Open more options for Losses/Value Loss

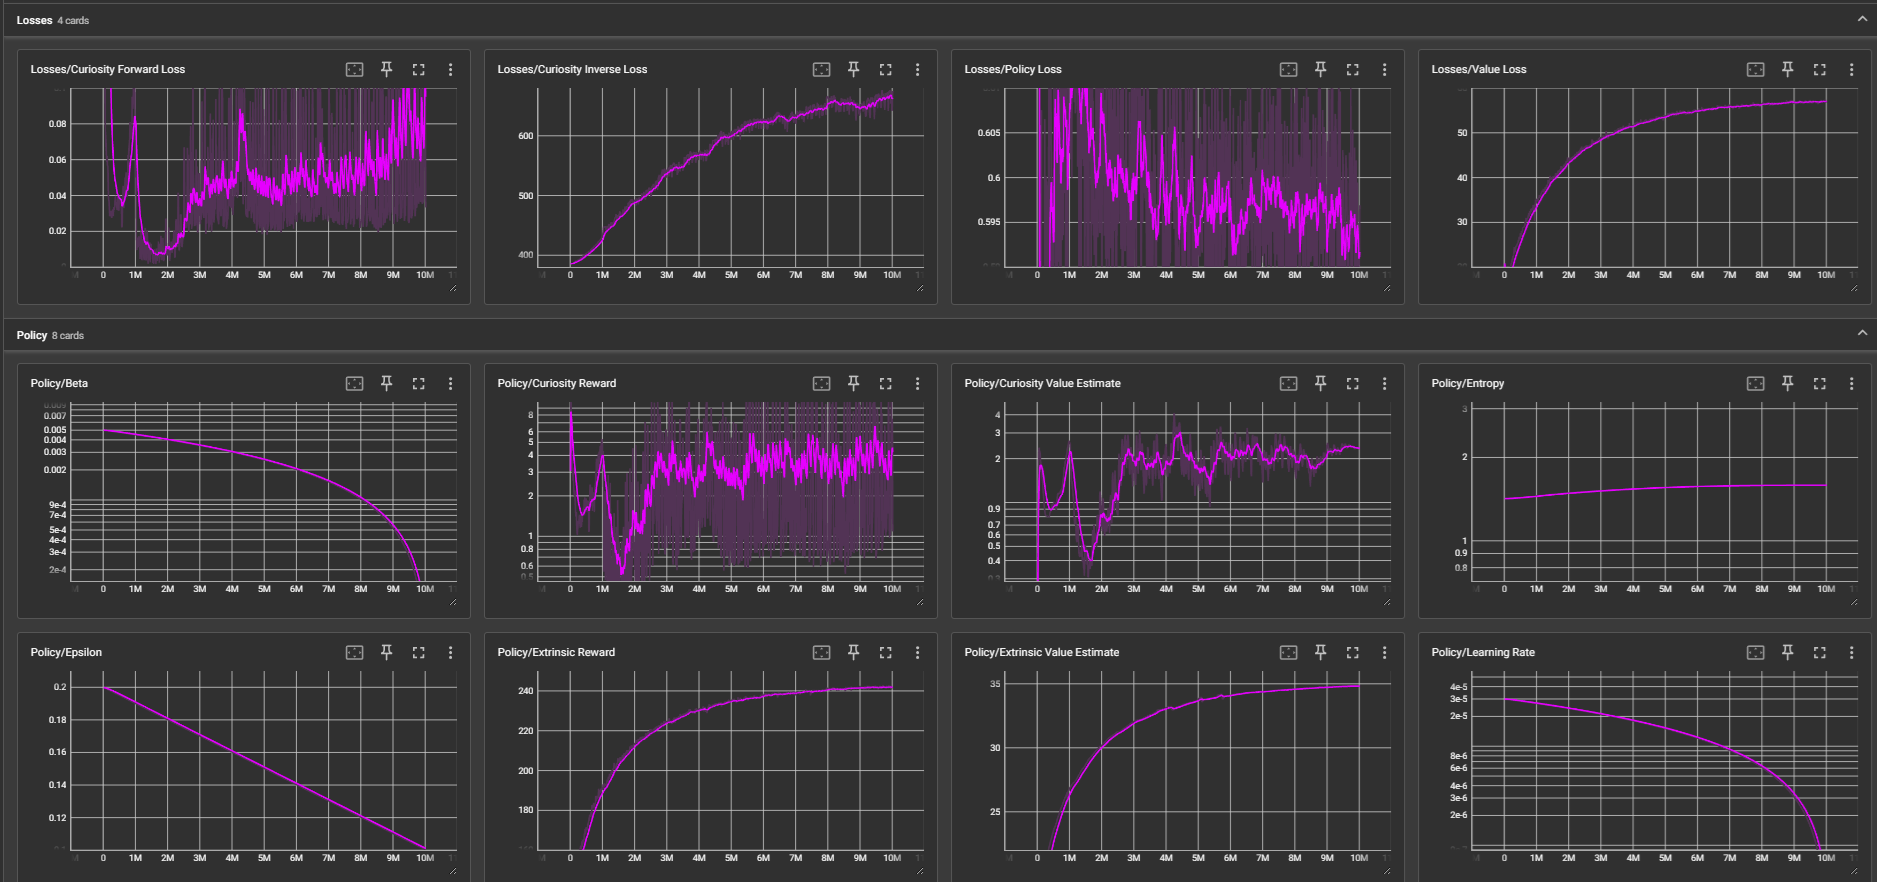pos(1851,69)
